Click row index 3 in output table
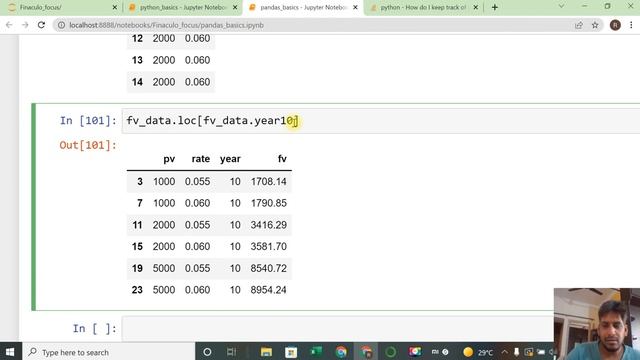Screen dimensions: 640x360 pyautogui.click(x=140, y=182)
